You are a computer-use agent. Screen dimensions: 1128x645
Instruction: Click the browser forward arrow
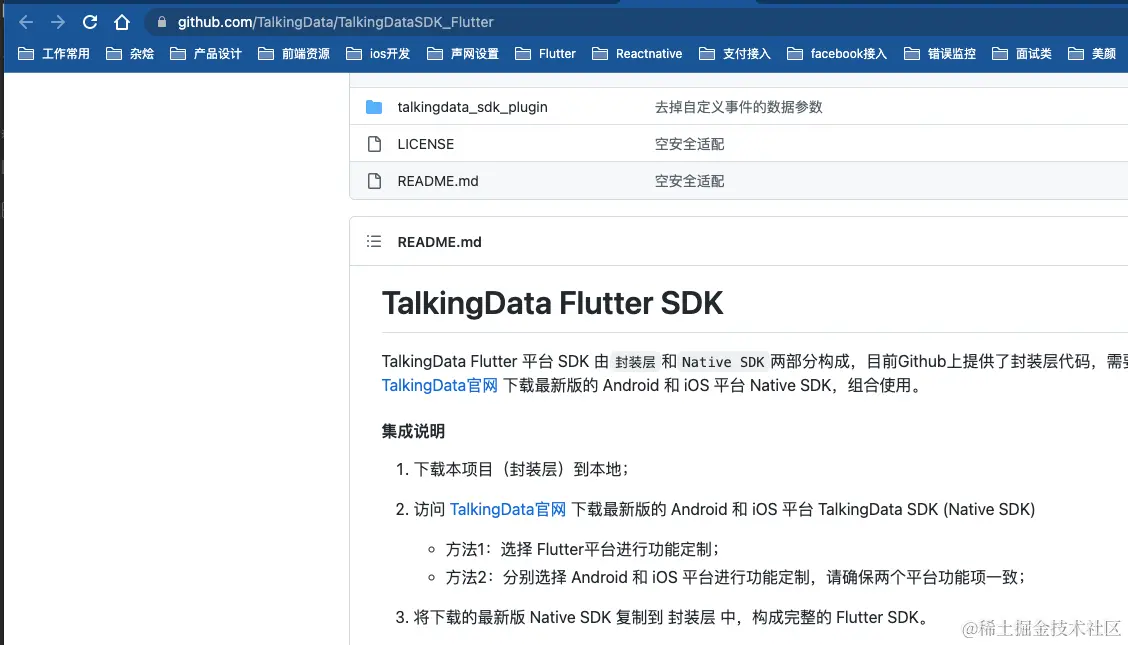58,22
